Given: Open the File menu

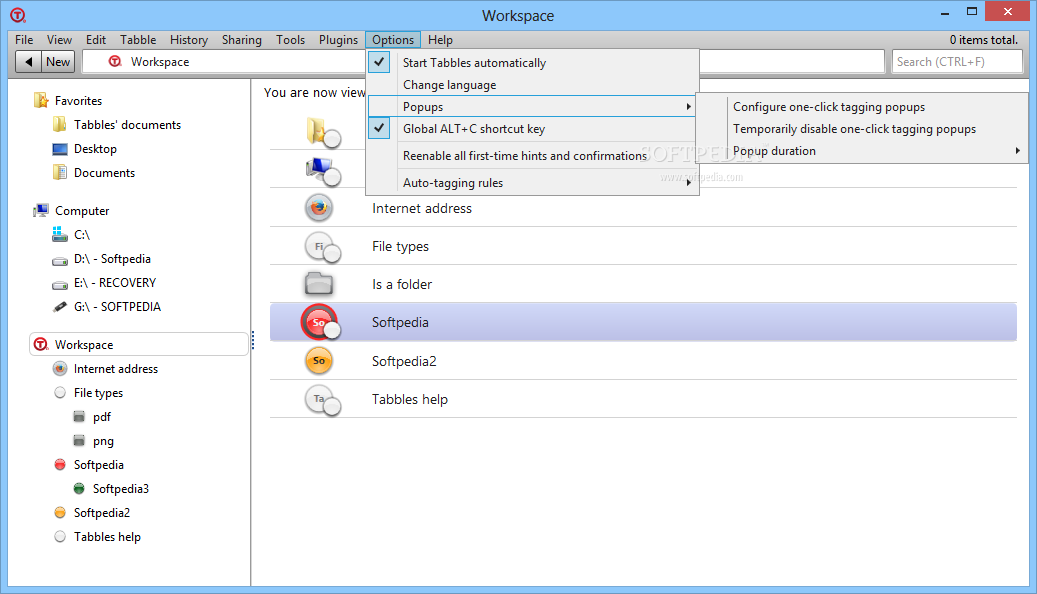Looking at the screenshot, I should pyautogui.click(x=24, y=40).
